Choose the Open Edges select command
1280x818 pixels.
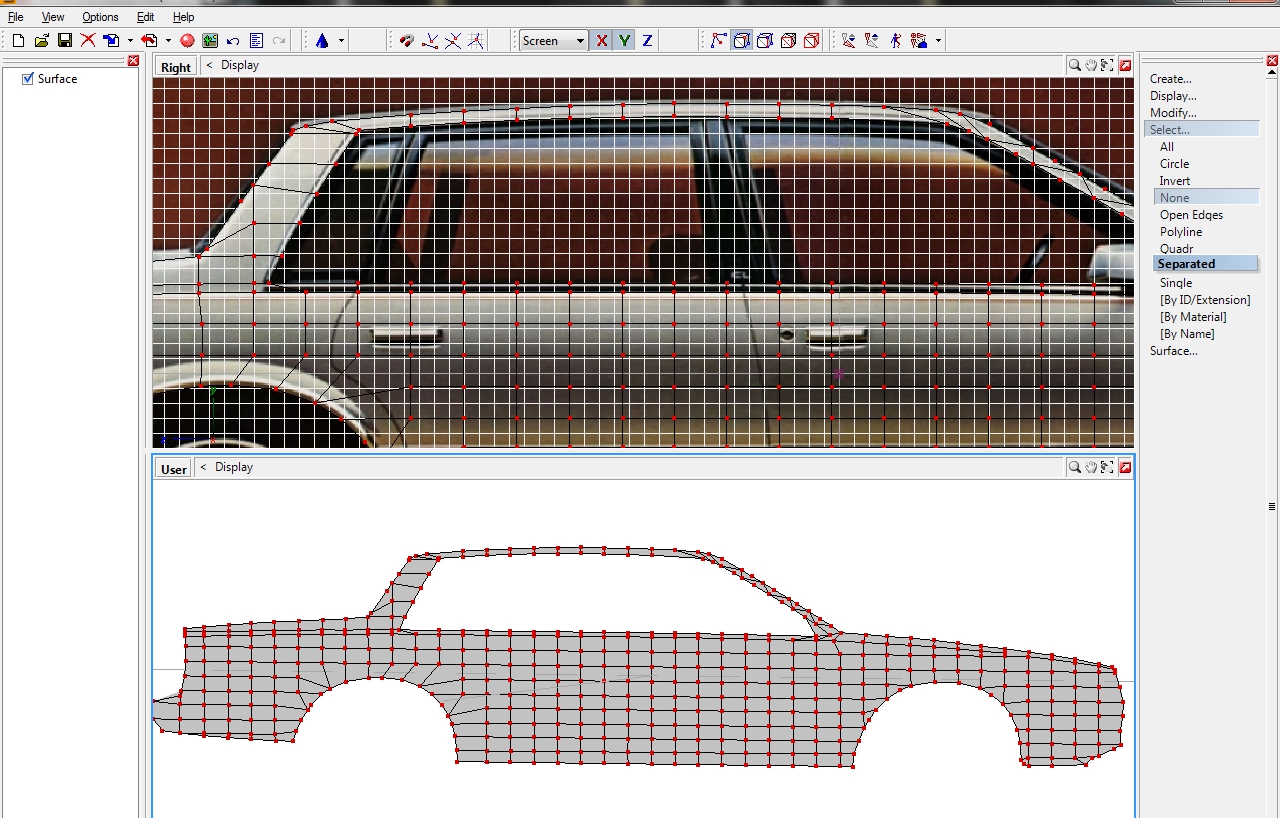[x=1191, y=215]
